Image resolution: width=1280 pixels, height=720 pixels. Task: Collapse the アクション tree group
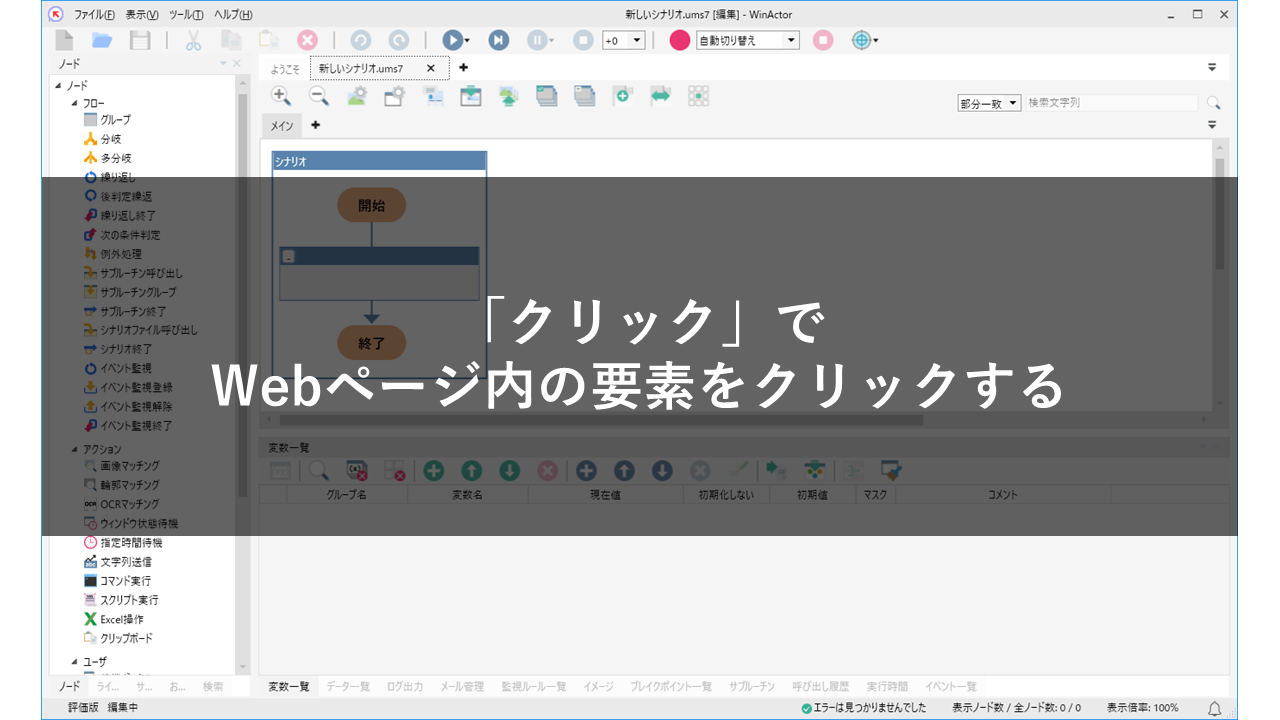point(75,449)
